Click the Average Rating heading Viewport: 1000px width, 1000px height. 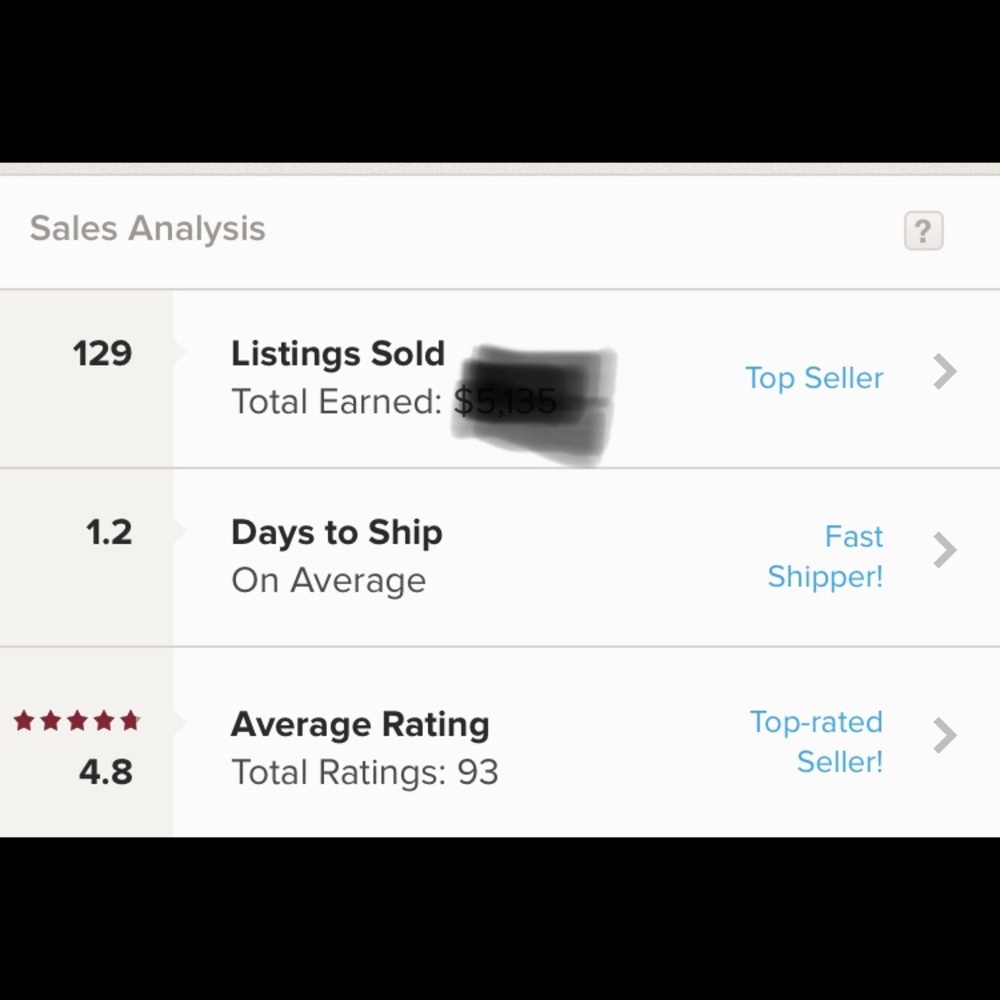(x=360, y=724)
